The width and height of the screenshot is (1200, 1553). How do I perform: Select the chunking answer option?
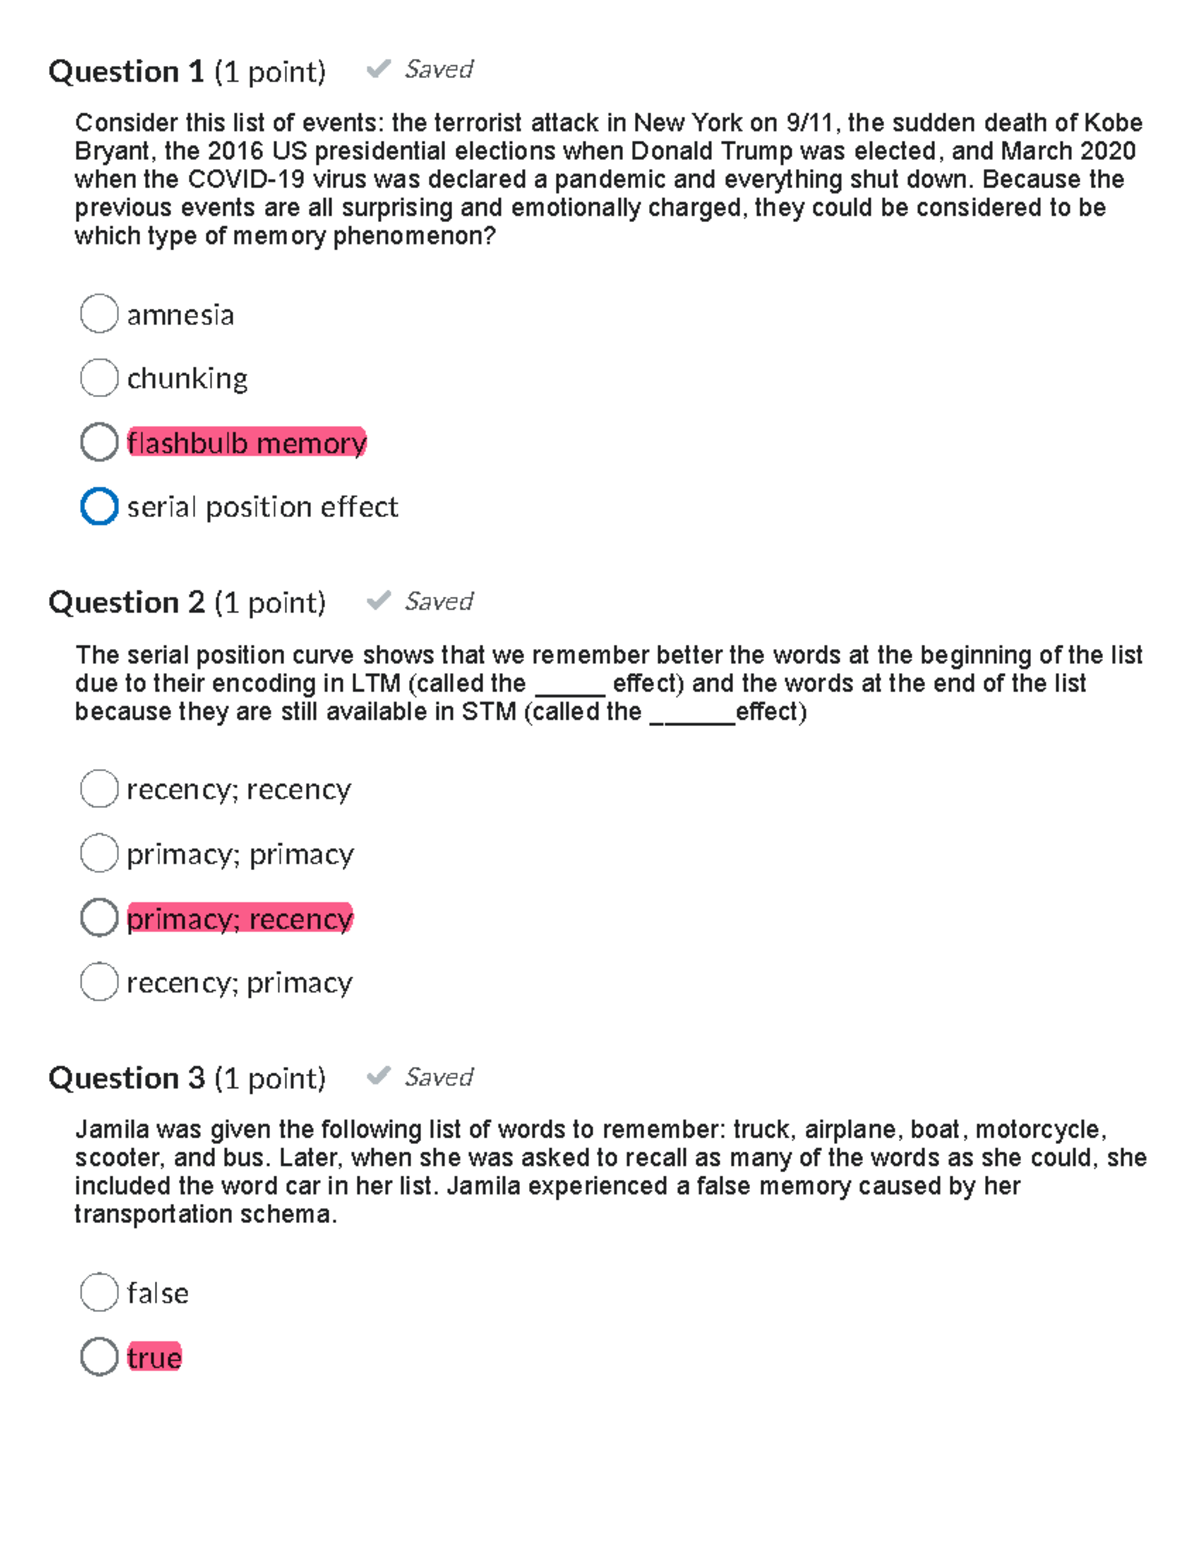tap(99, 377)
